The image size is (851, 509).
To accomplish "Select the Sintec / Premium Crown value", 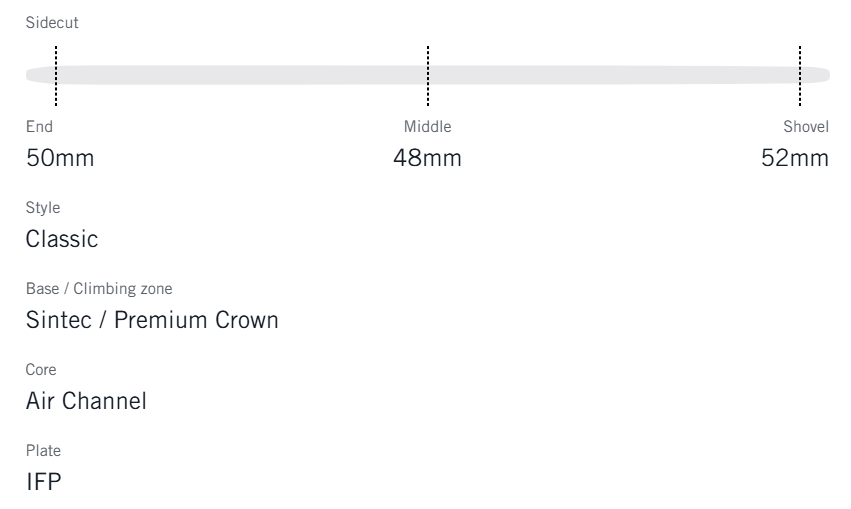I will coord(151,321).
